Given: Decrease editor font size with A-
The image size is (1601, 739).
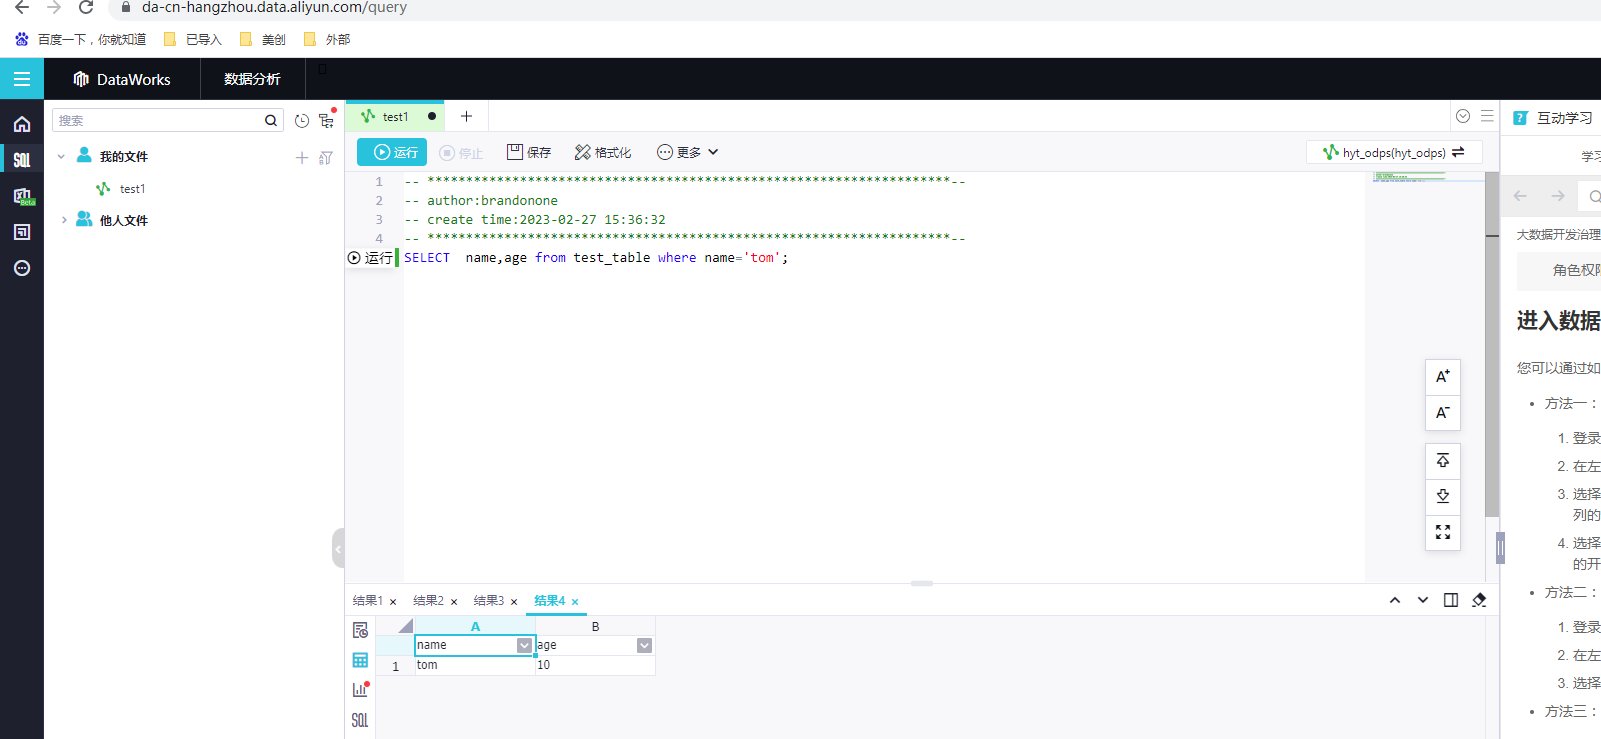Looking at the screenshot, I should (x=1443, y=412).
